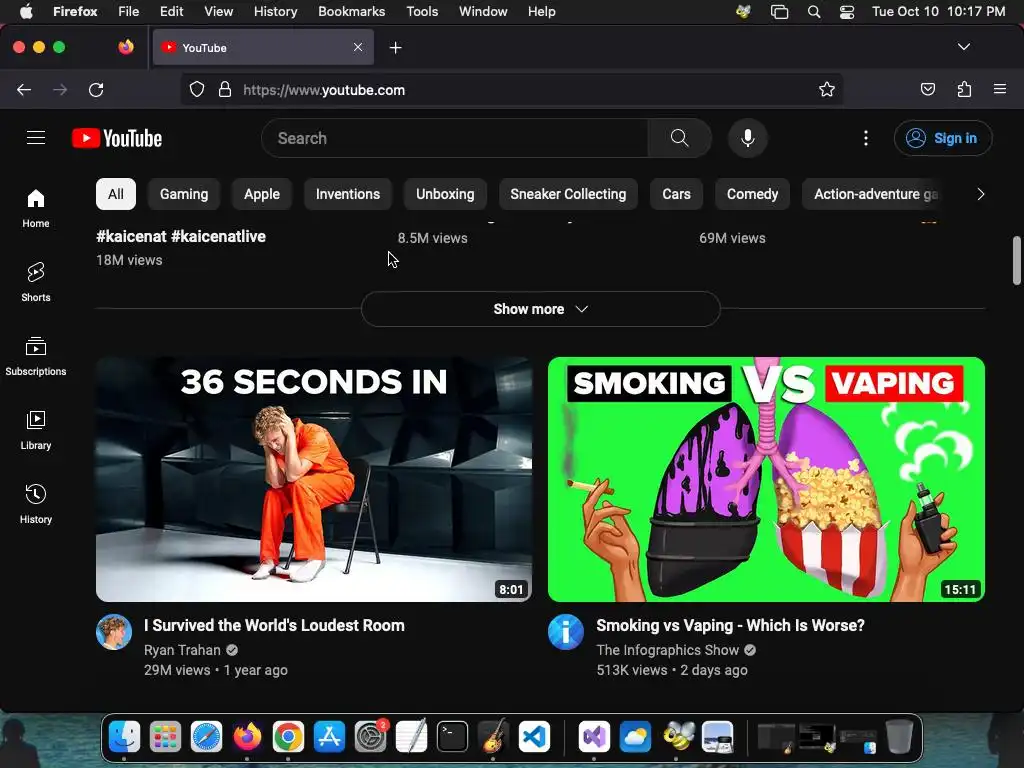
Task: Play the 36 Seconds In thumbnail
Action: (314, 479)
